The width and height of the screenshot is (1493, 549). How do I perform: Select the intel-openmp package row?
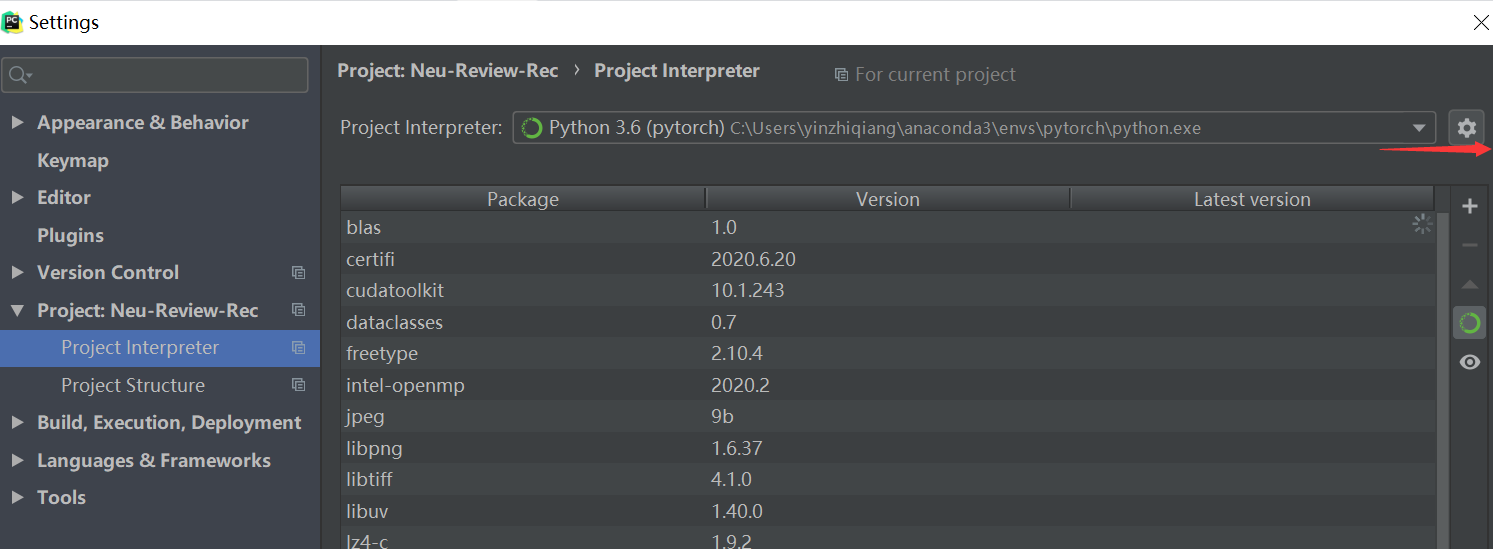click(x=888, y=385)
